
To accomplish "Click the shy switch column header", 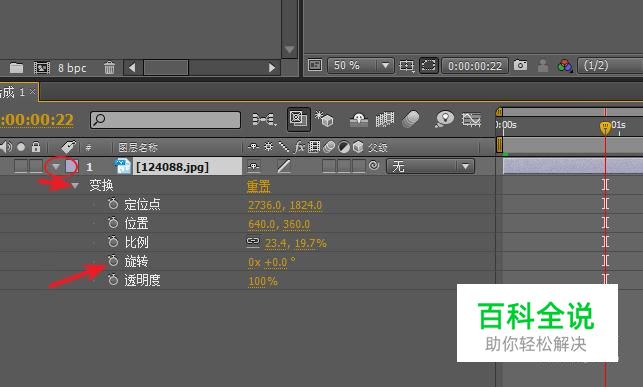I will 253,146.
